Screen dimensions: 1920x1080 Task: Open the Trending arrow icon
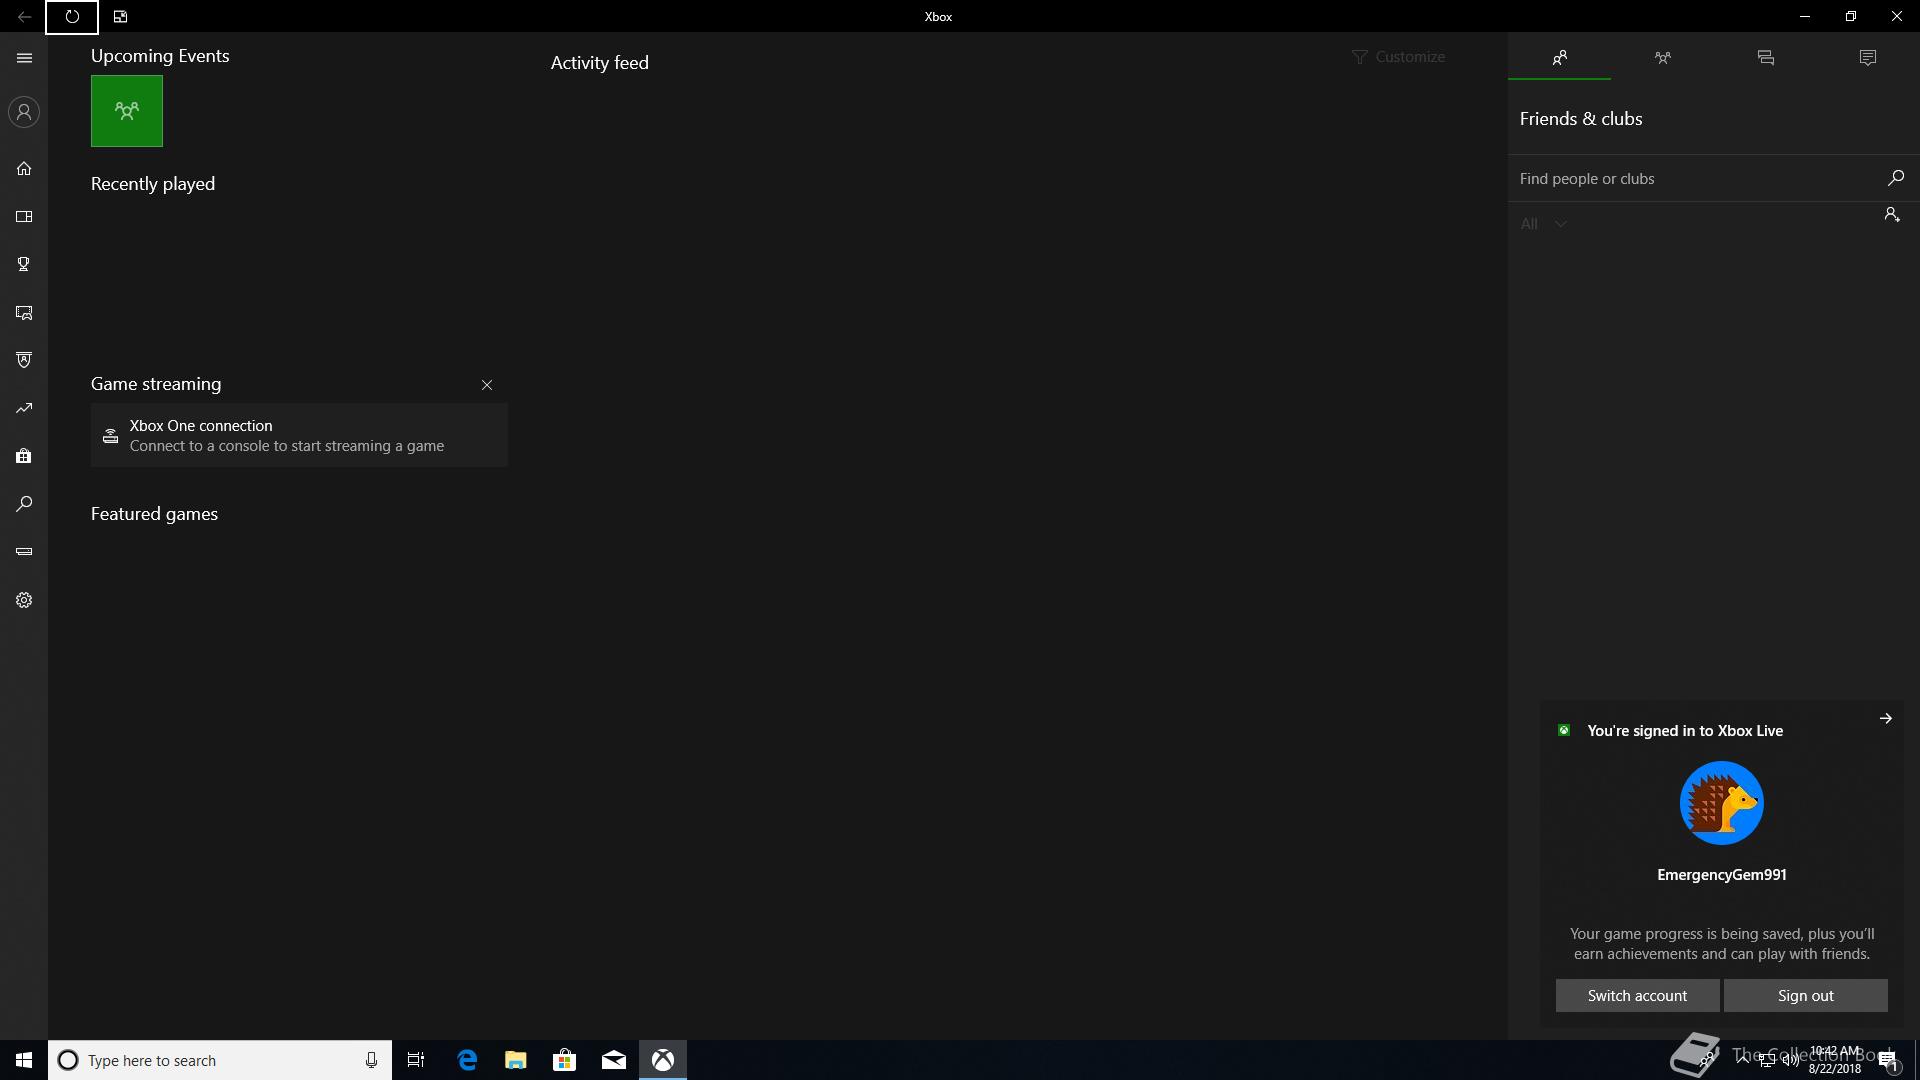point(24,408)
